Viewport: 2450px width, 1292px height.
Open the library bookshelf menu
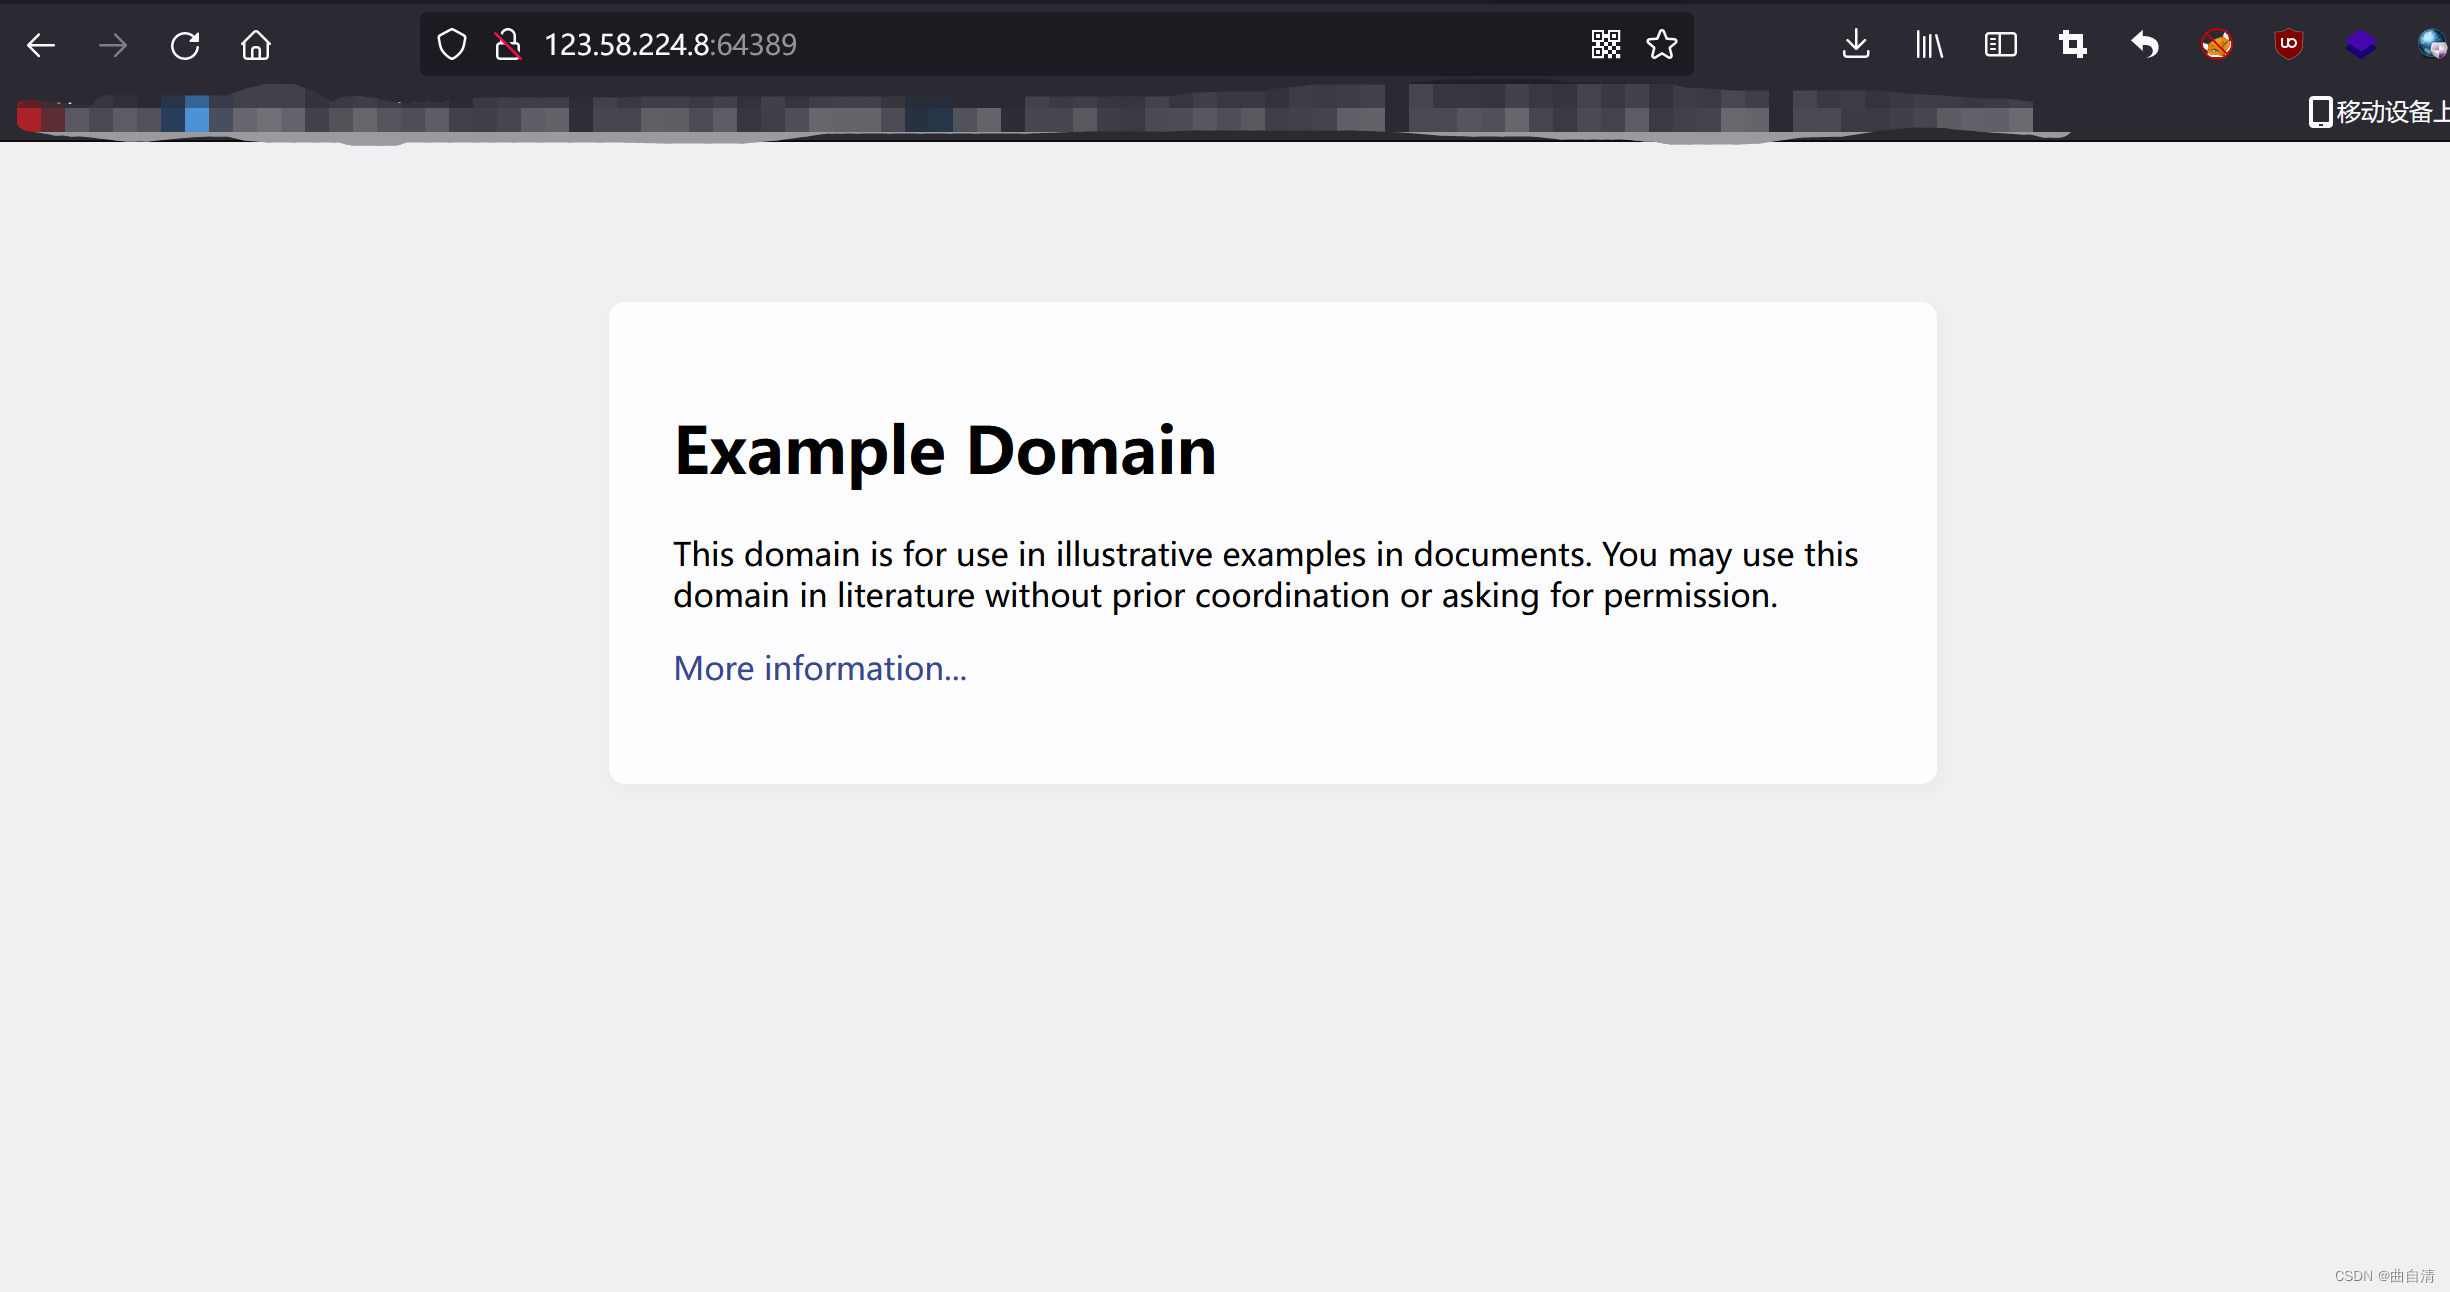coord(1929,45)
